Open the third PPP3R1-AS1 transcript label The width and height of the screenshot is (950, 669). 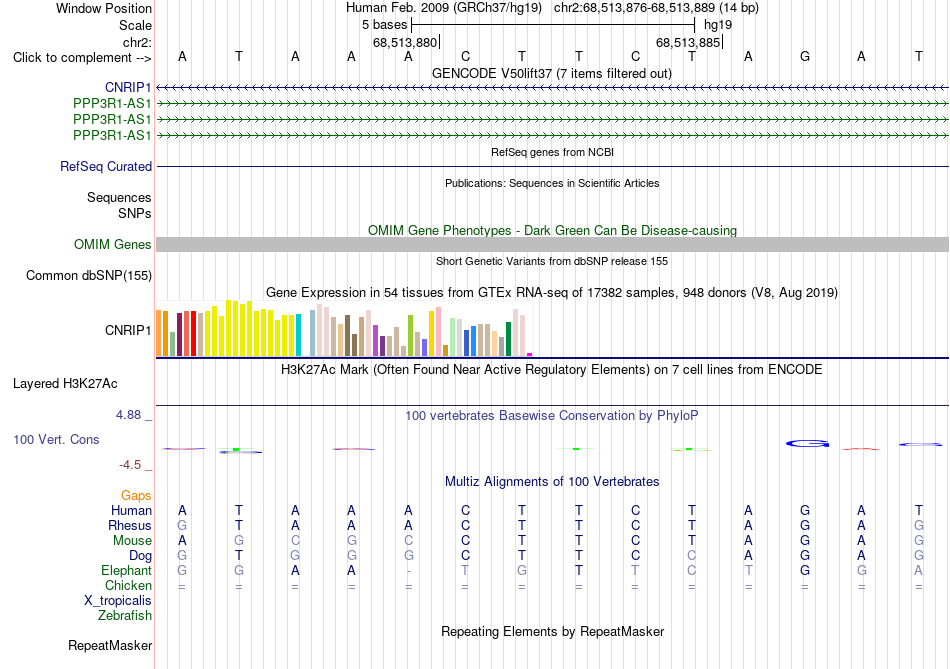[x=112, y=135]
